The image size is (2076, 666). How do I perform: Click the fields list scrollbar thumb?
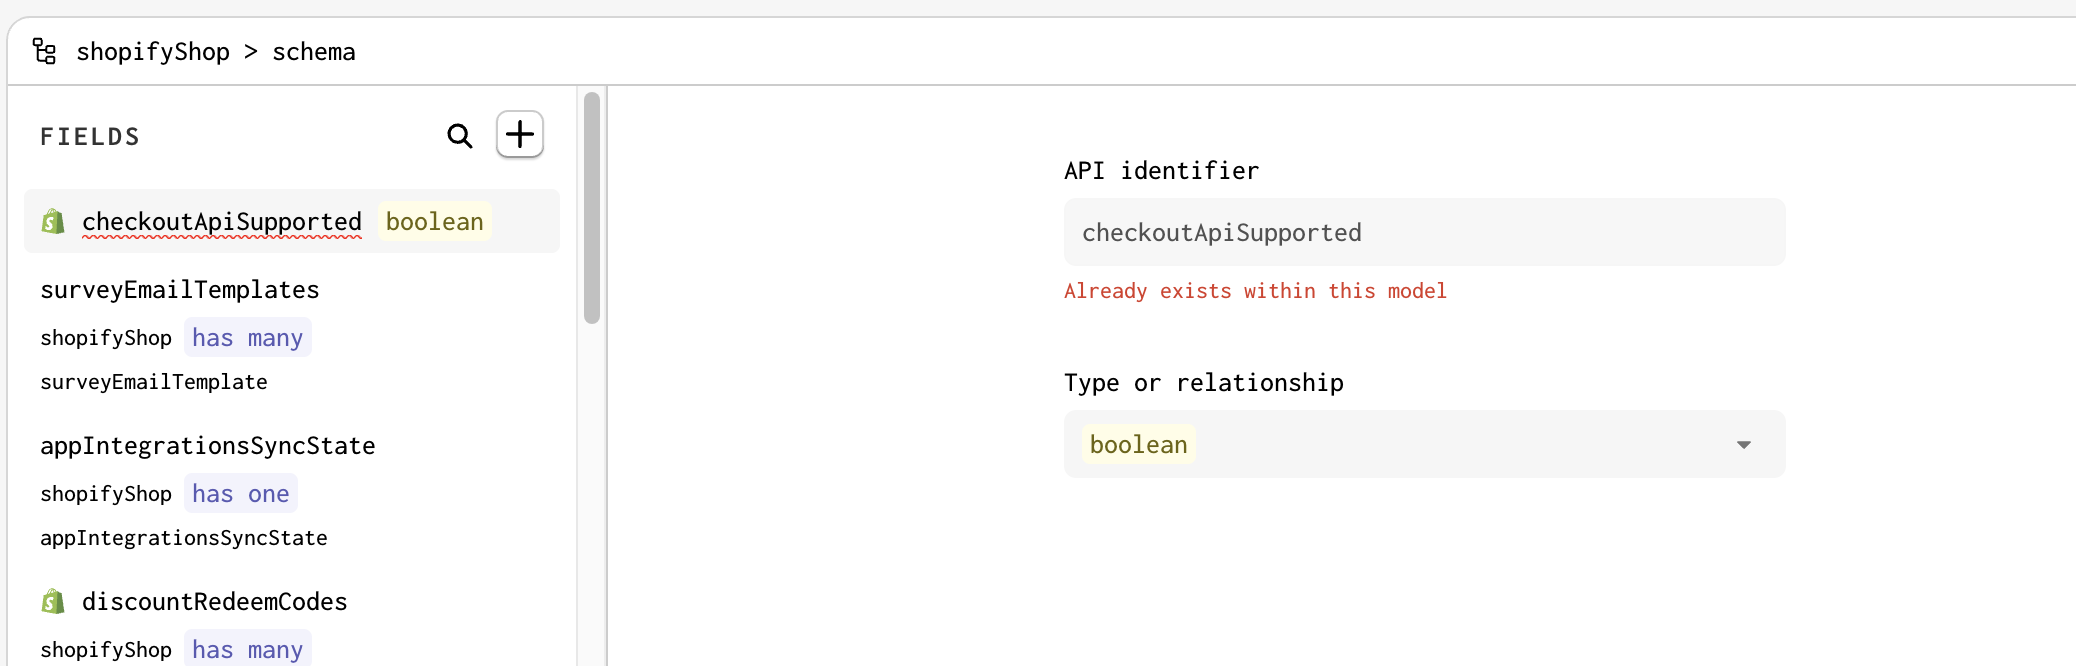(x=592, y=208)
